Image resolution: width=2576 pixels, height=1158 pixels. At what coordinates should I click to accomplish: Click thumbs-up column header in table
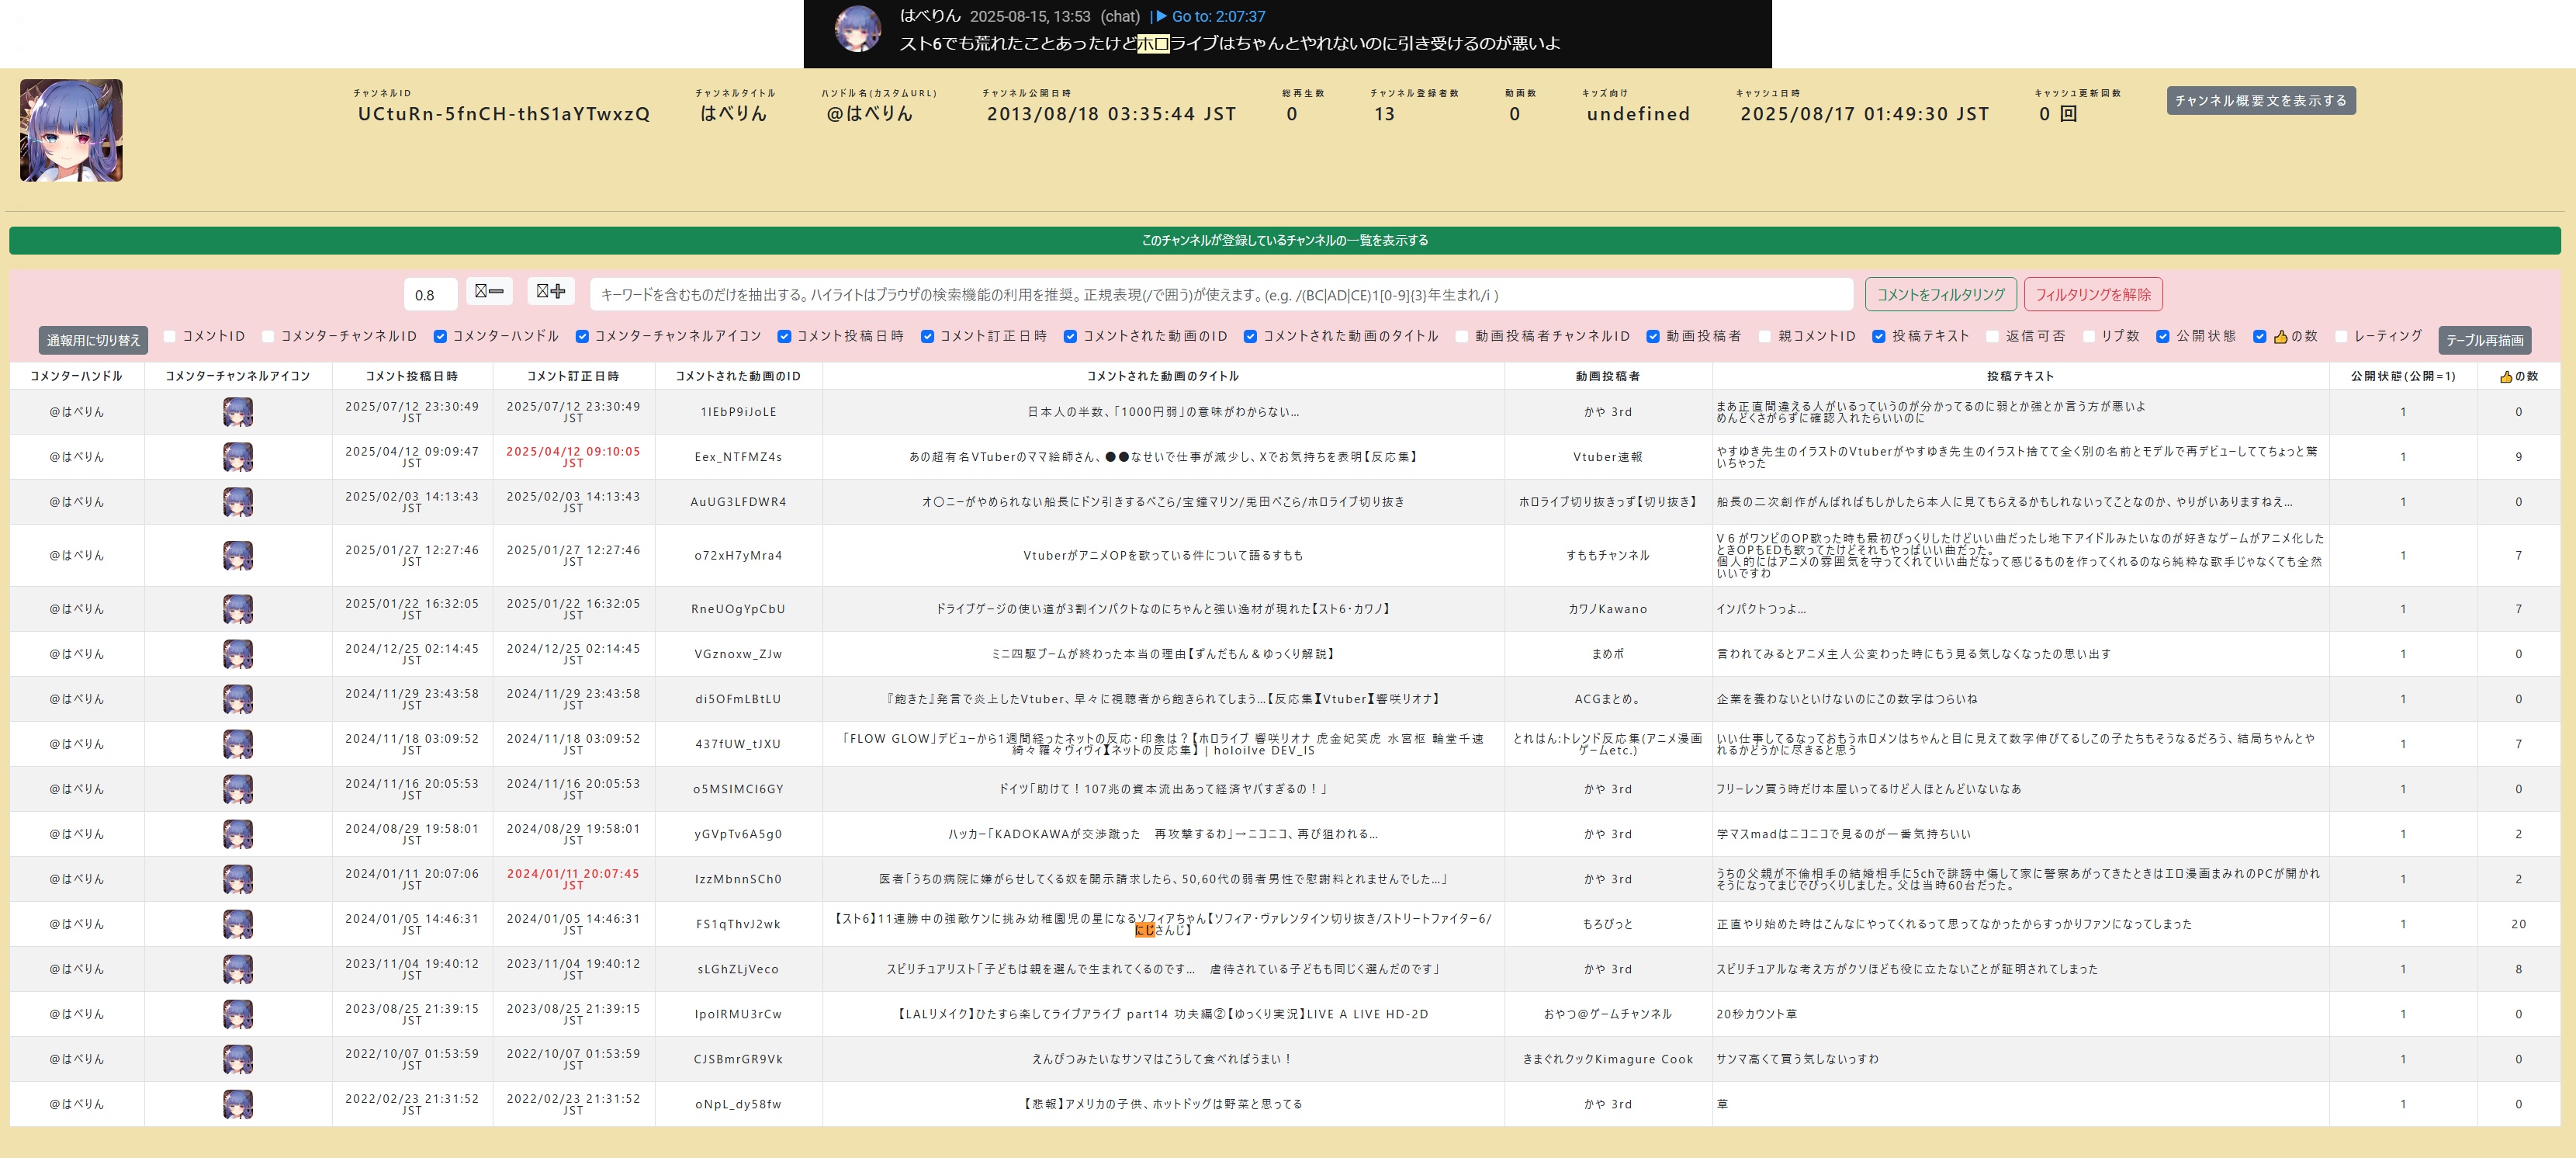pos(2518,376)
